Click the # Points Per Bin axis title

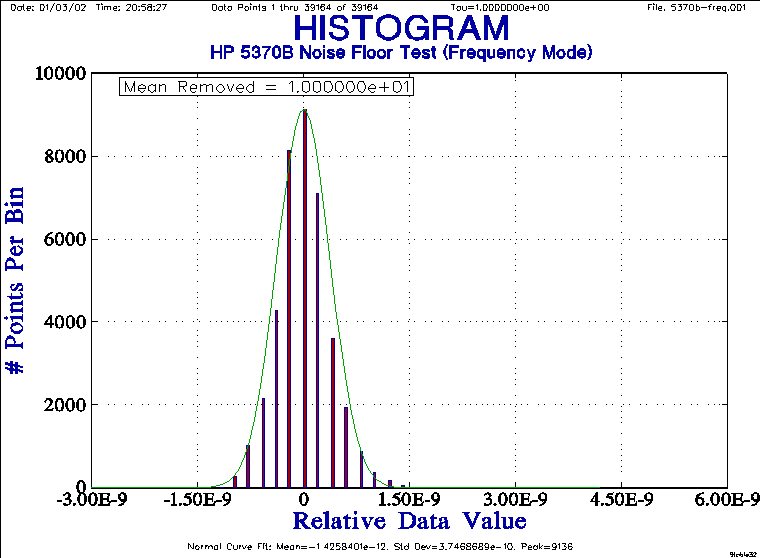[x=15, y=280]
